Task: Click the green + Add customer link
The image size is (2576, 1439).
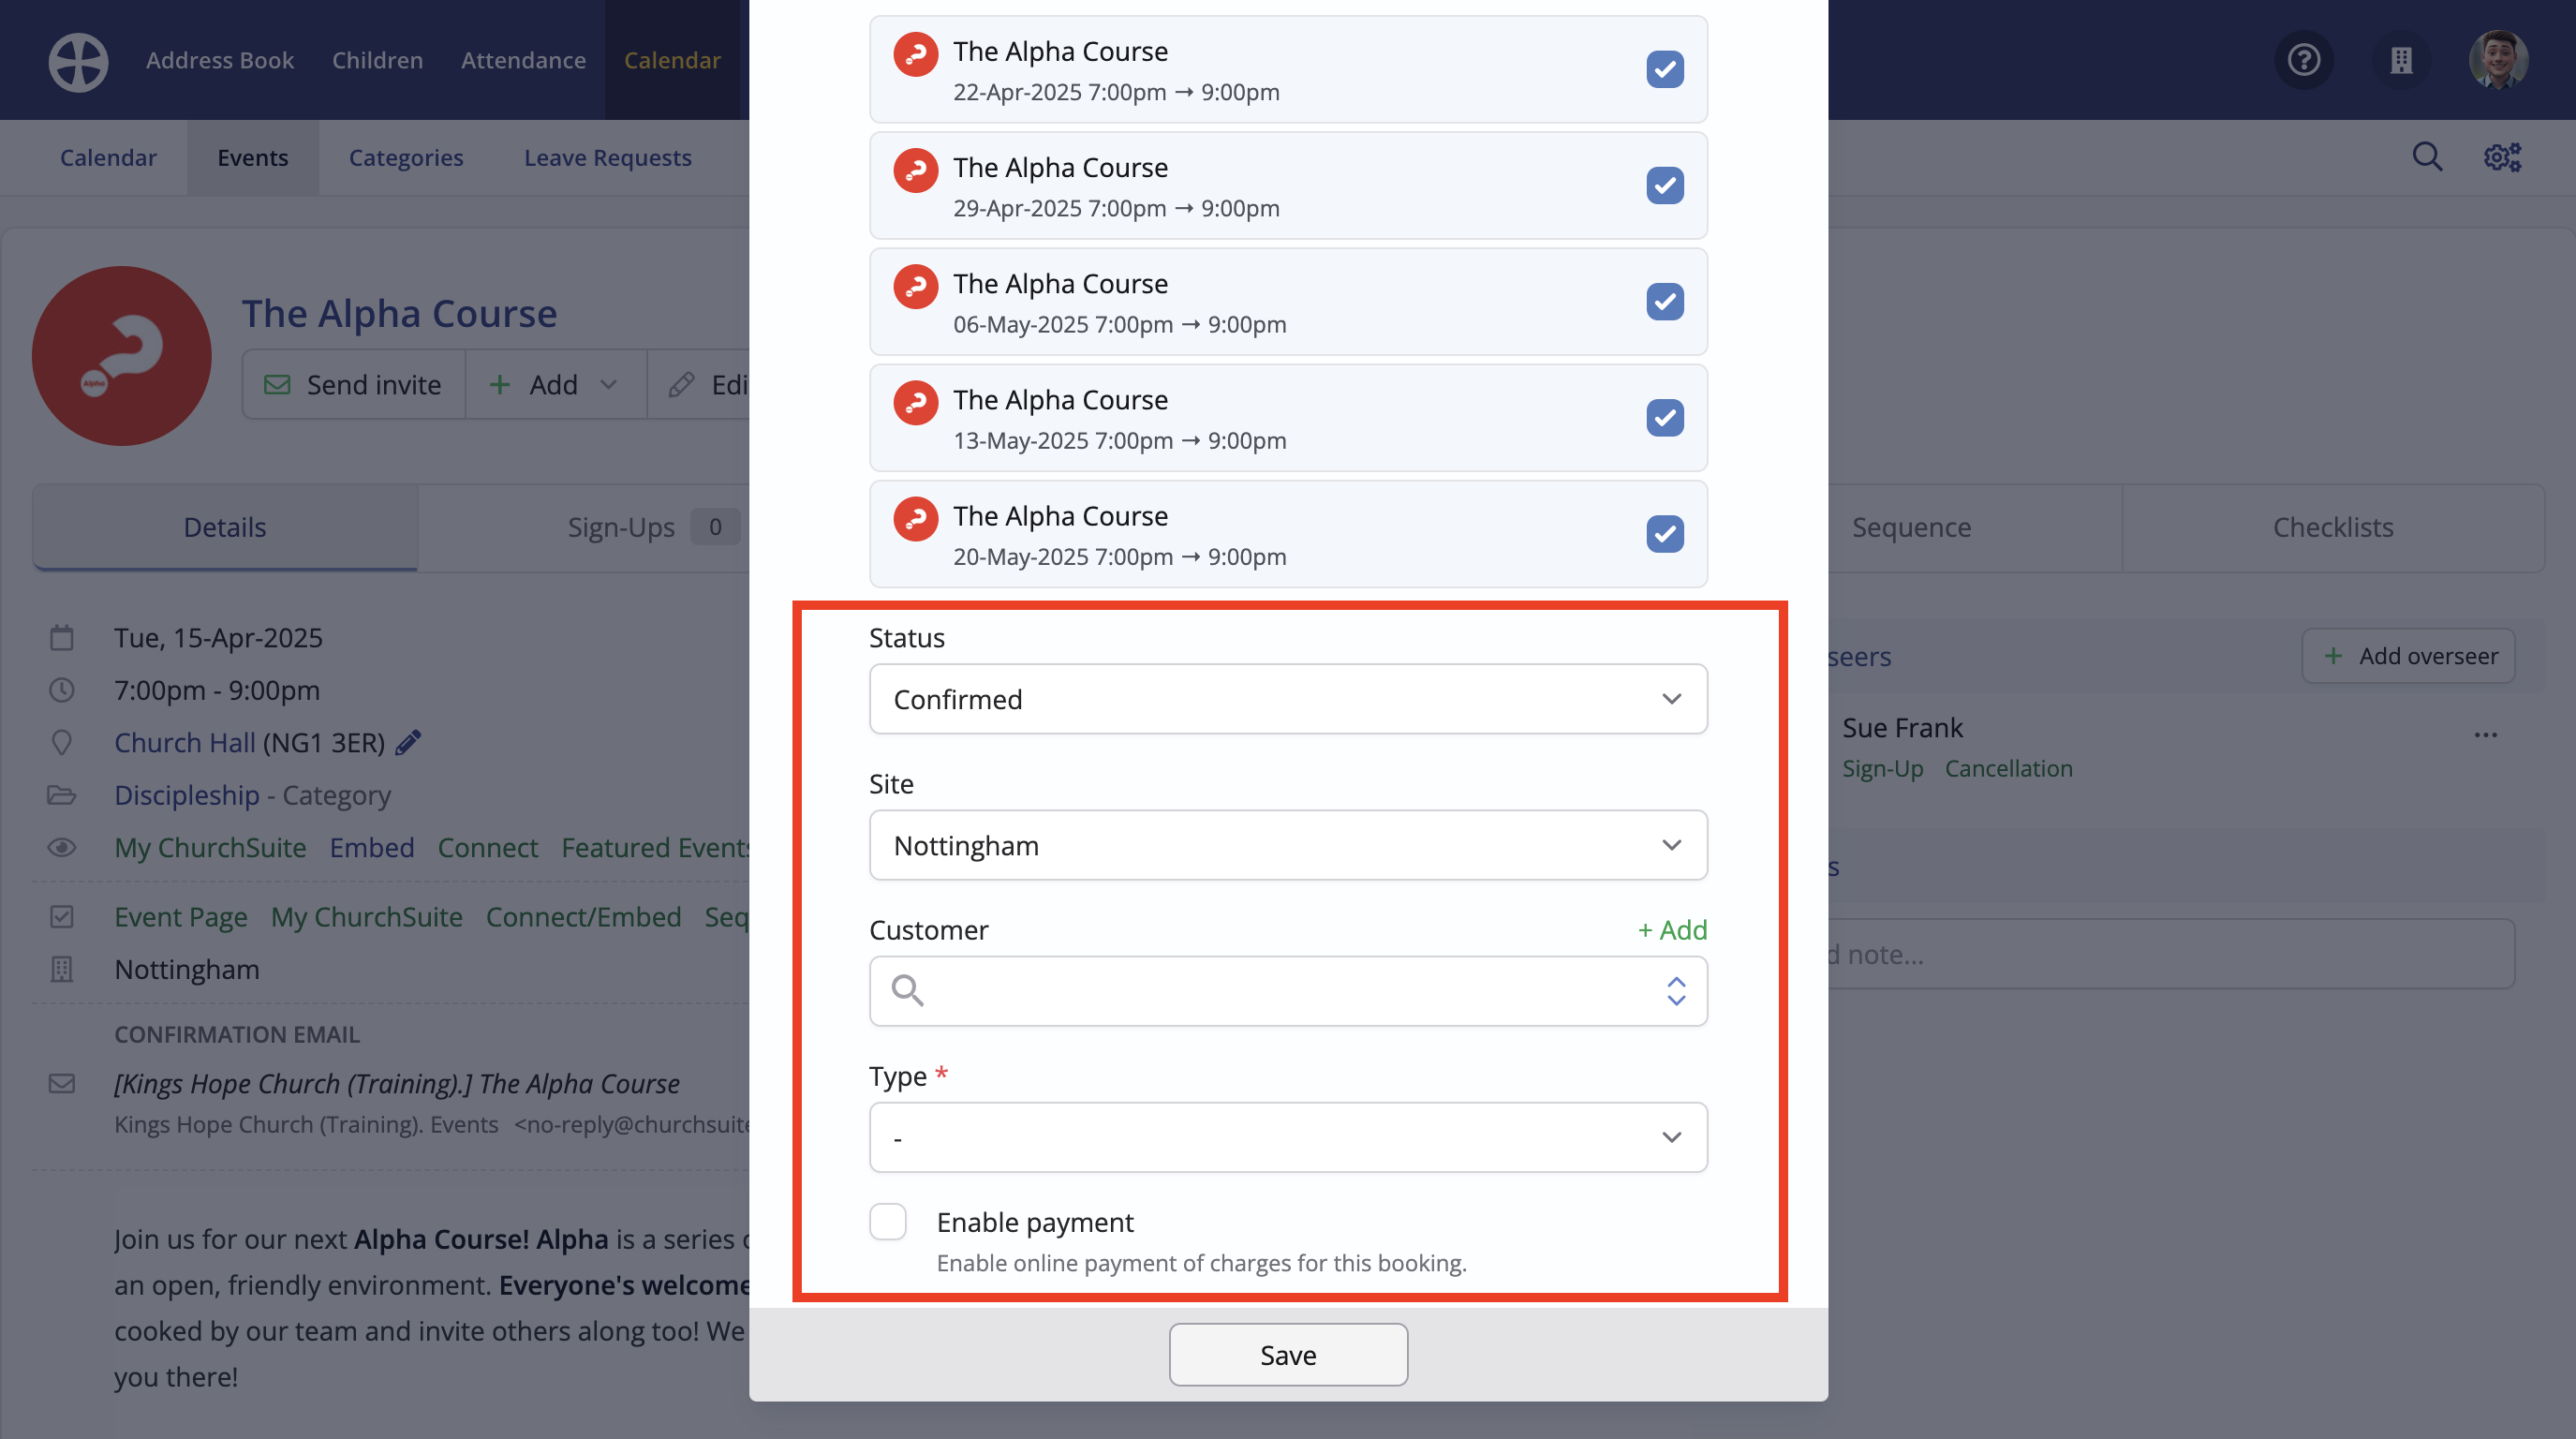Action: pyautogui.click(x=1672, y=930)
